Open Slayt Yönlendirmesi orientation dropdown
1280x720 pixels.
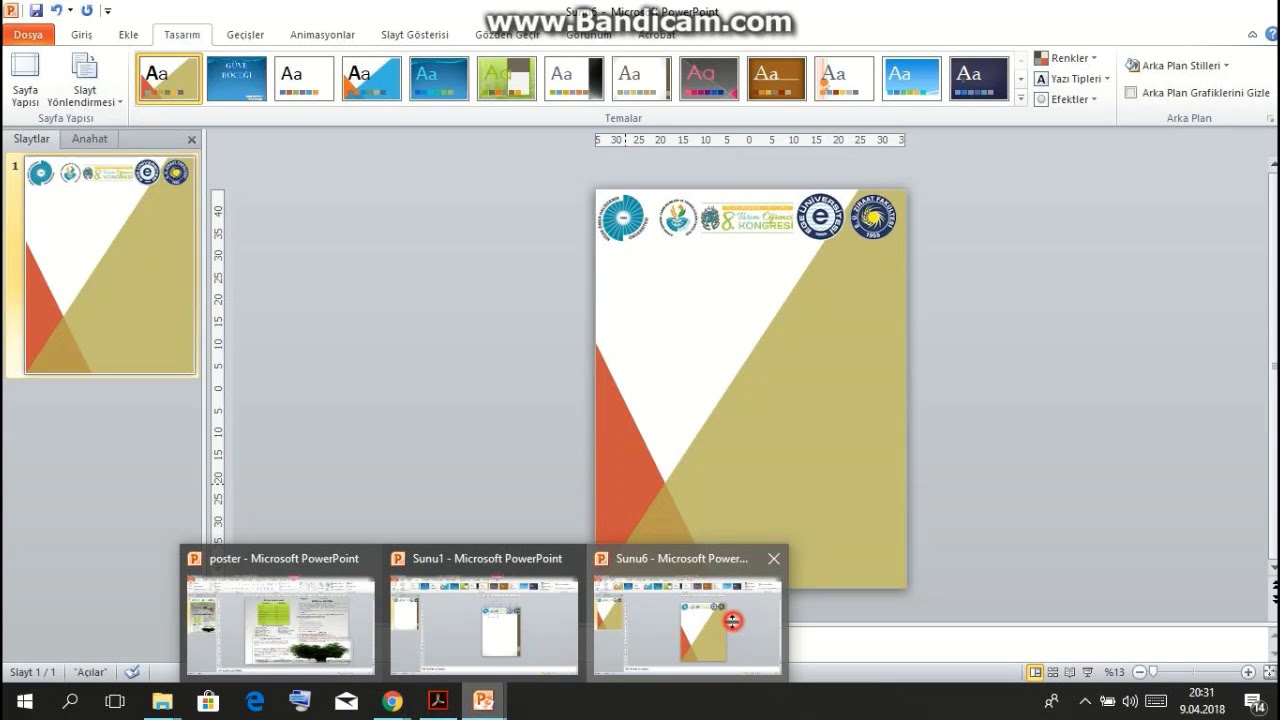pos(85,80)
